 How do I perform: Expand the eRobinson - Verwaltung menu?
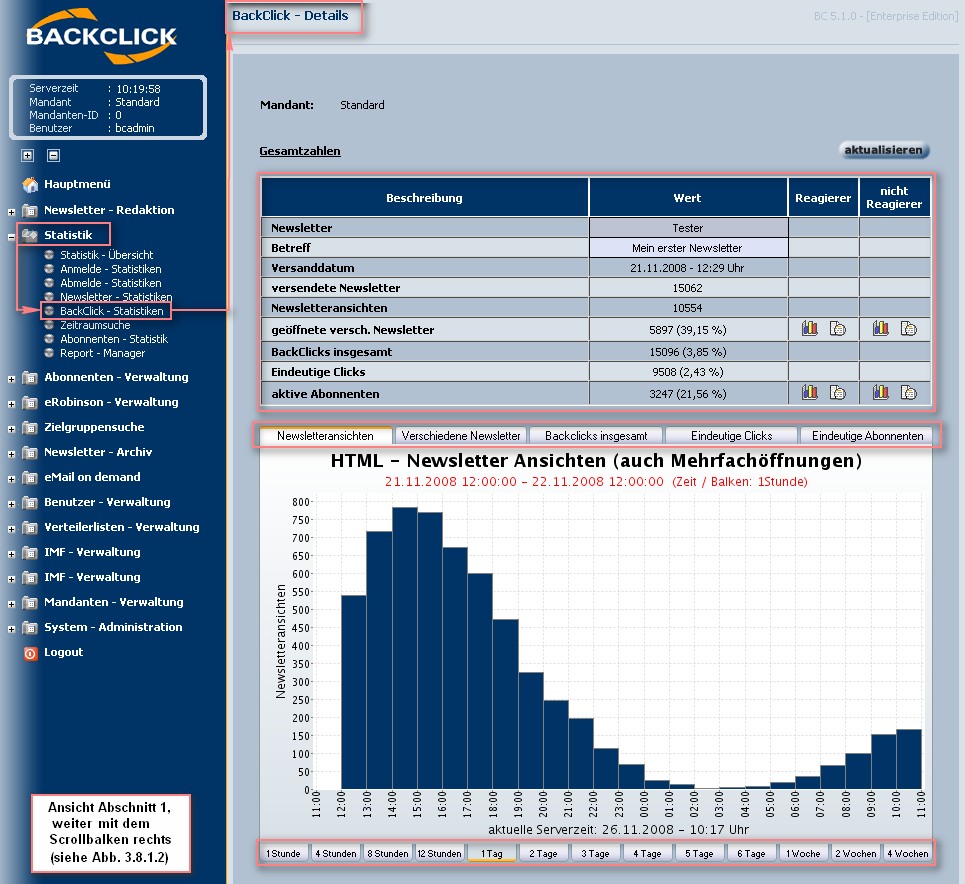coord(11,404)
